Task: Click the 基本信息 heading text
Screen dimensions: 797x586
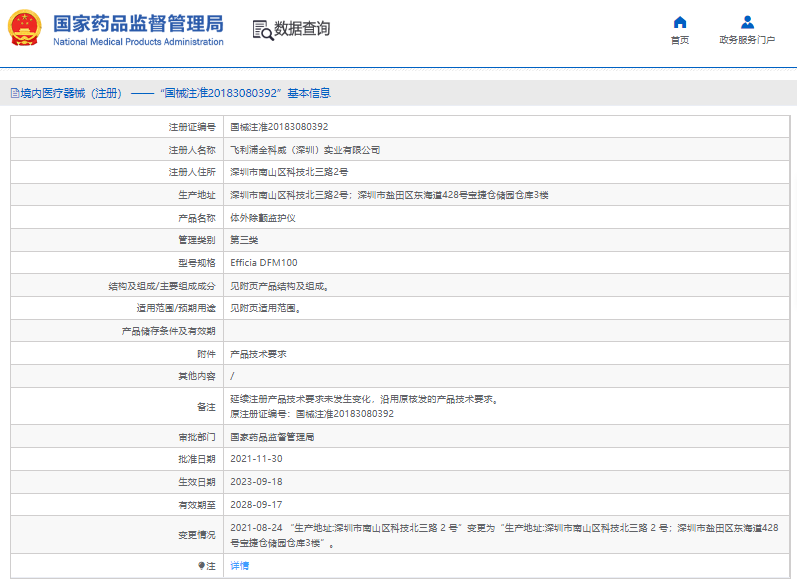Action: pyautogui.click(x=309, y=93)
